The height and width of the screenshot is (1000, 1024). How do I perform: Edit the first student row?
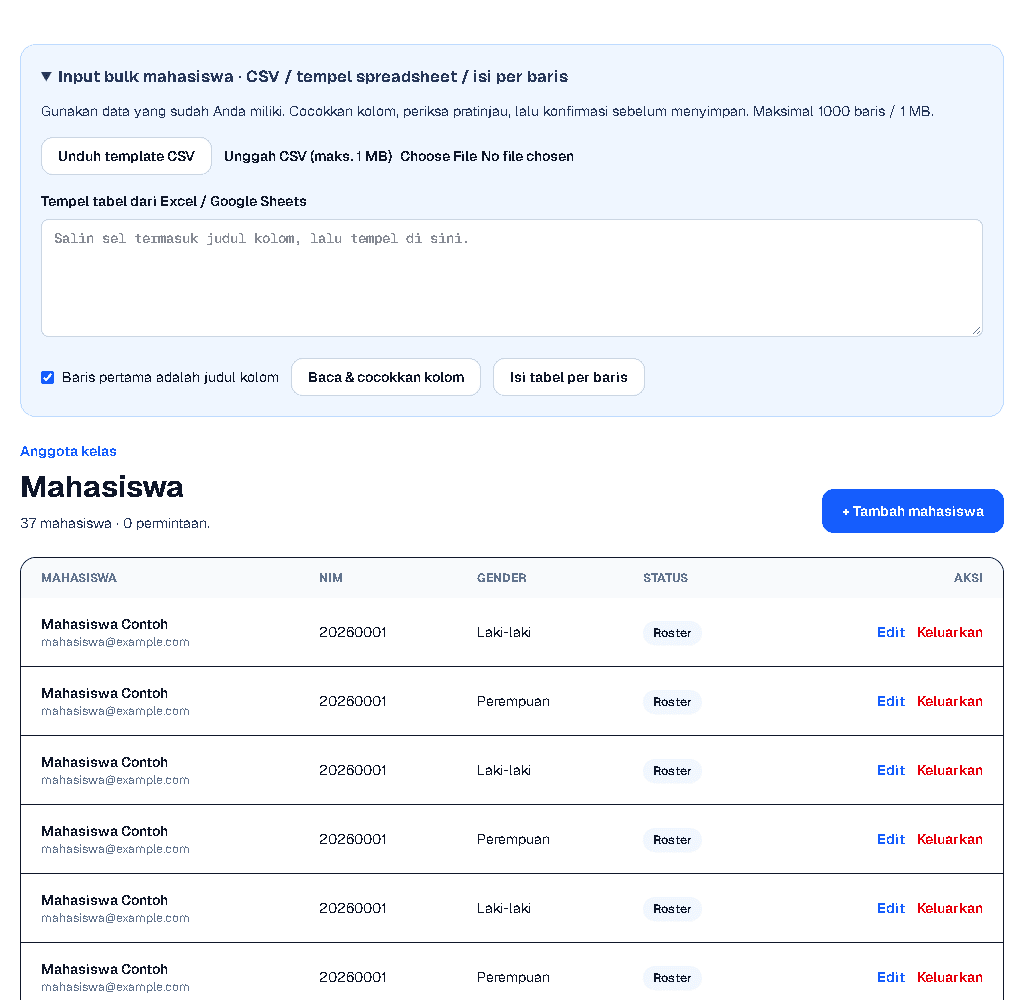(891, 632)
